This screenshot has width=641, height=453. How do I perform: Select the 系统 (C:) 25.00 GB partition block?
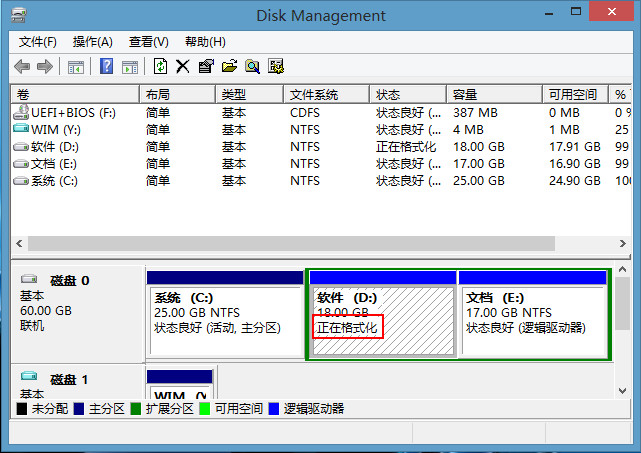coord(225,314)
